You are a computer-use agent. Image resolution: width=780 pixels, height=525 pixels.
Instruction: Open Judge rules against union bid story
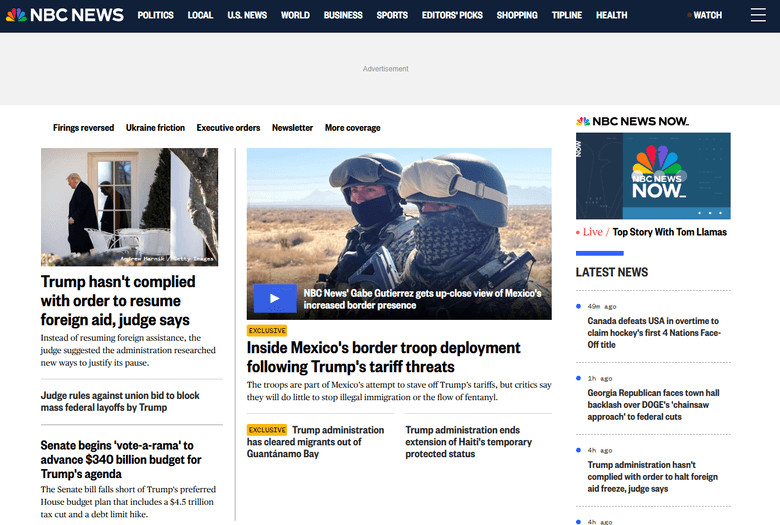(120, 402)
